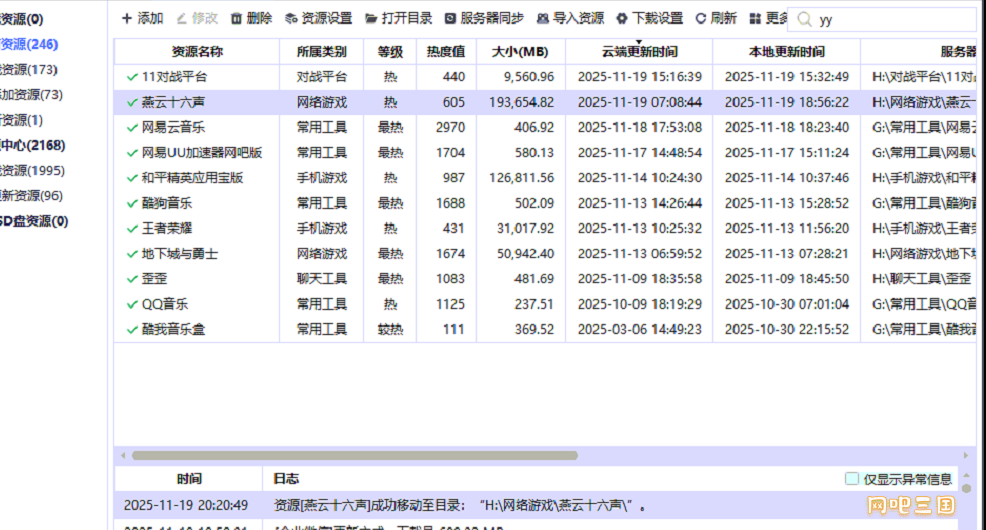The image size is (986, 530).
Task: Select the 酷我音乐盒 resource name
Action: click(x=173, y=329)
